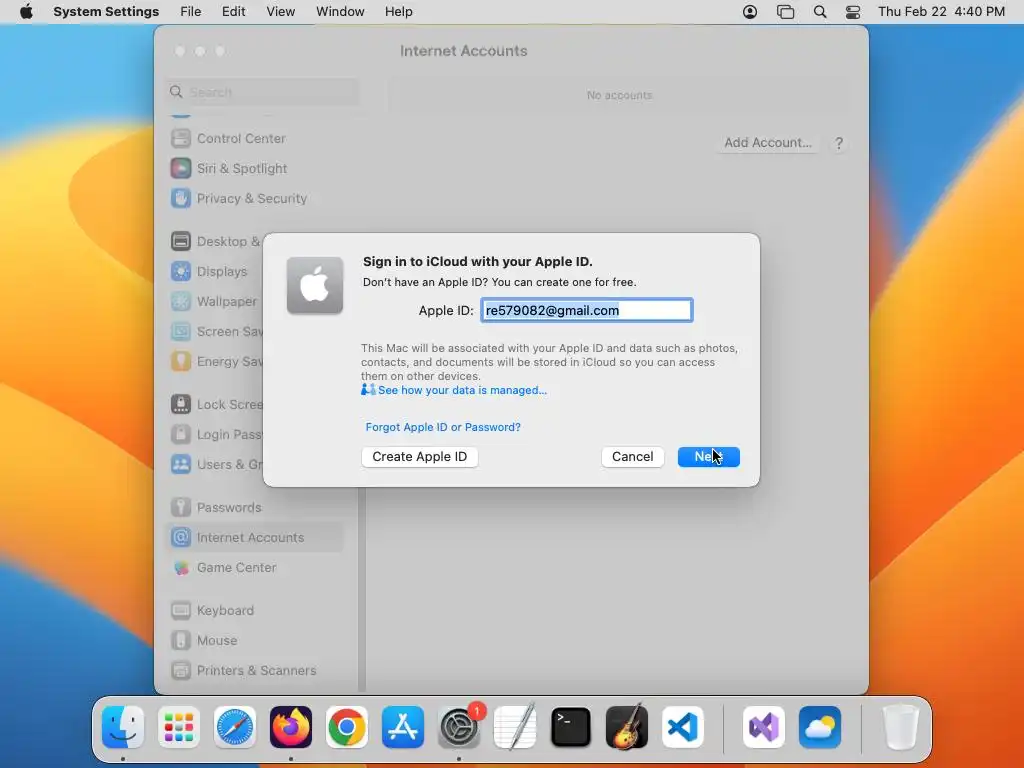
Task: Open Finder from the Dock
Action: tap(123, 727)
